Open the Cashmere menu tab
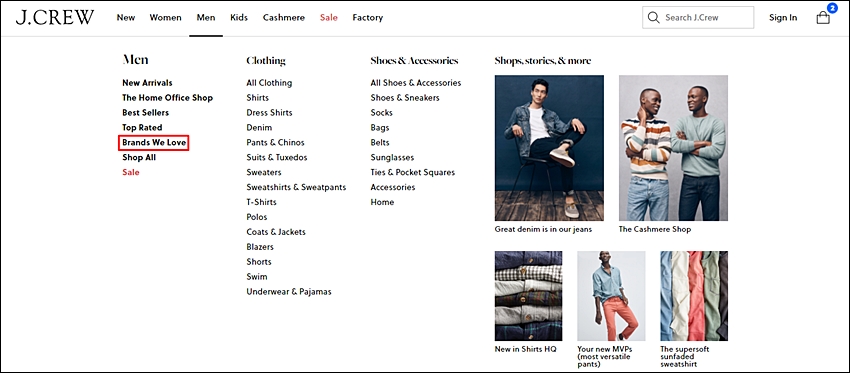 (x=284, y=17)
